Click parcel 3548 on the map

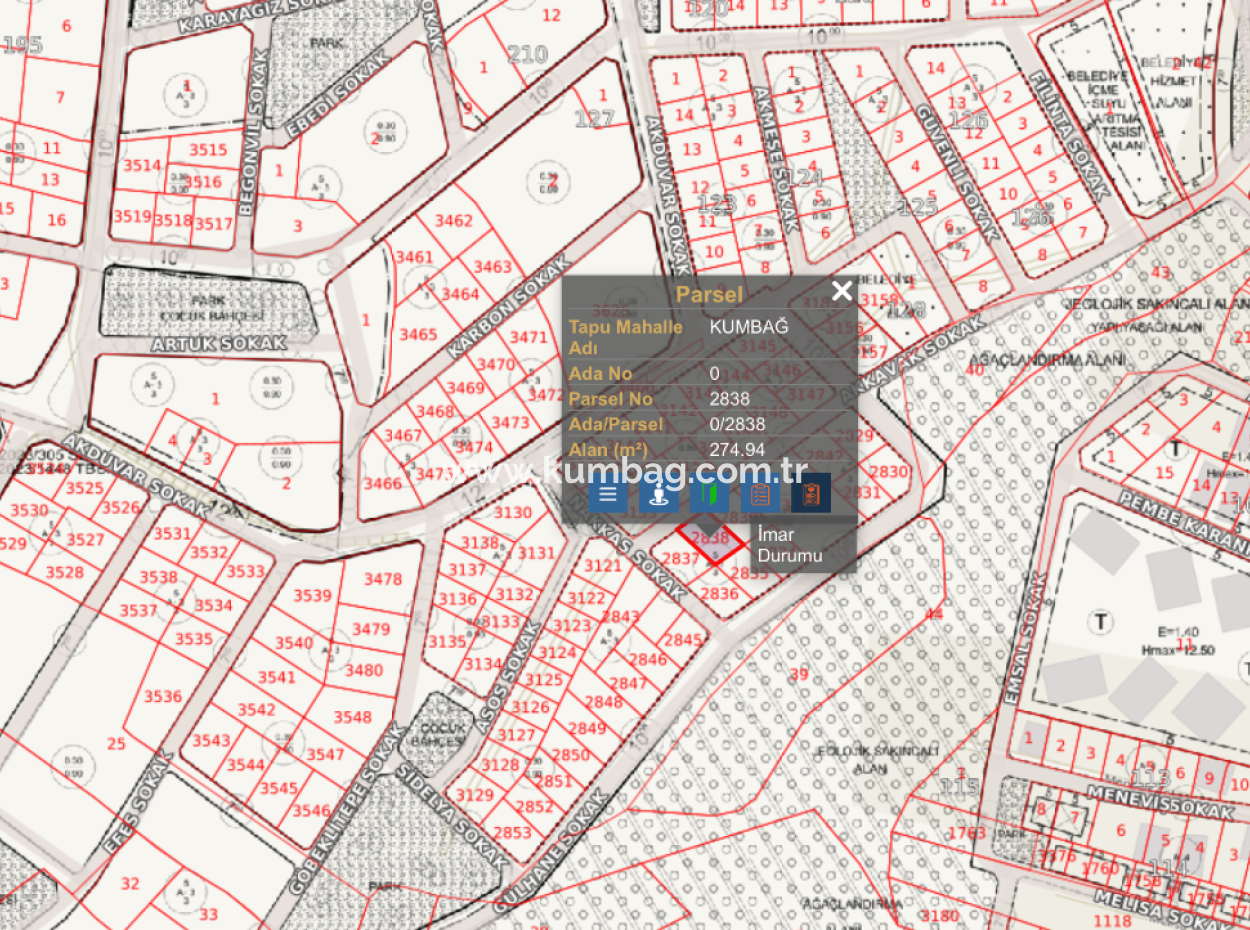[353, 717]
